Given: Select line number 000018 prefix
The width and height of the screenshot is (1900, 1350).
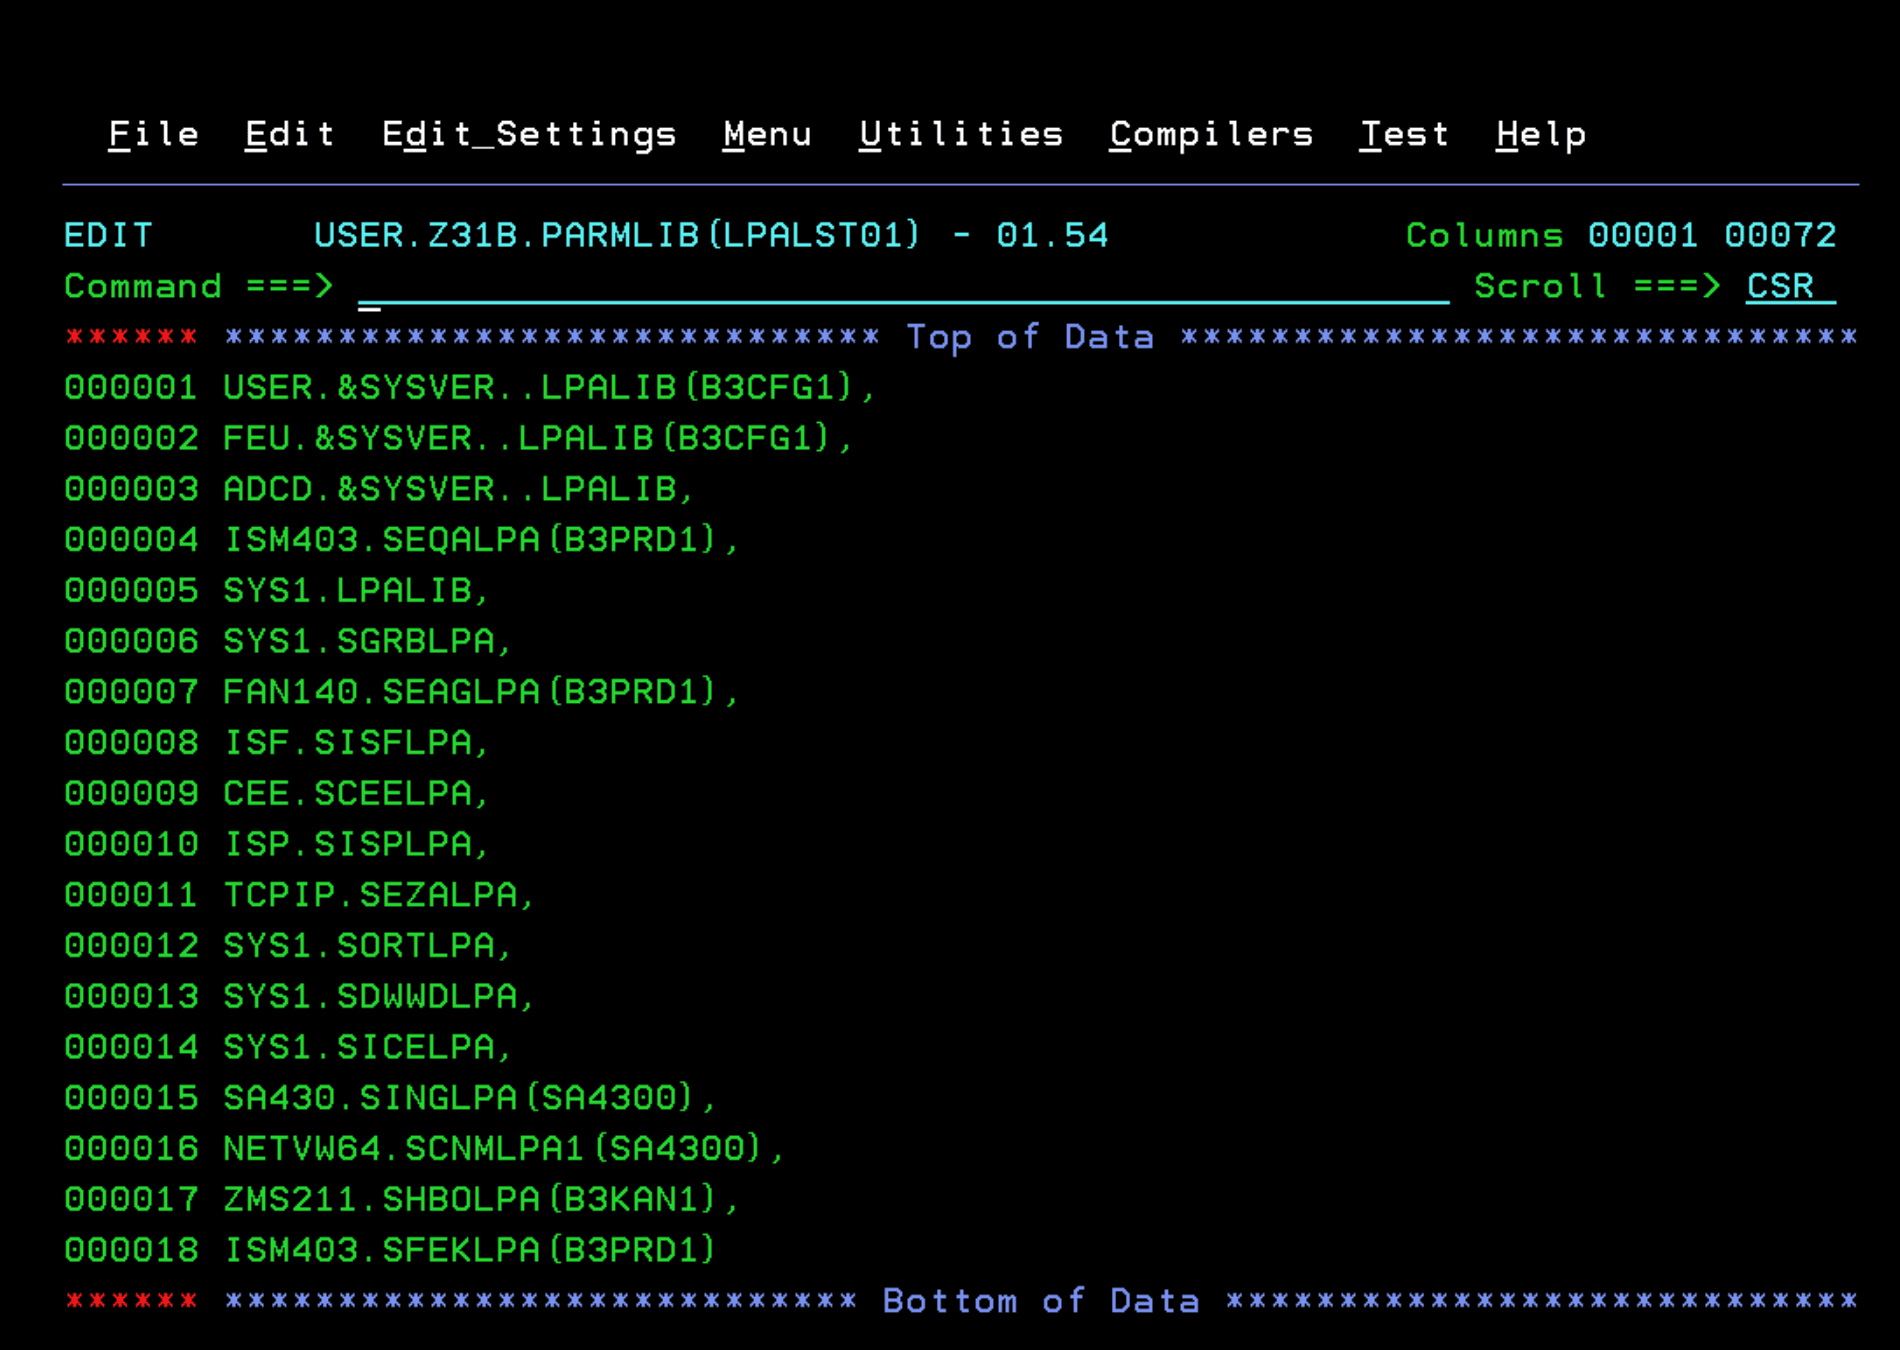Looking at the screenshot, I should pyautogui.click(x=131, y=1250).
